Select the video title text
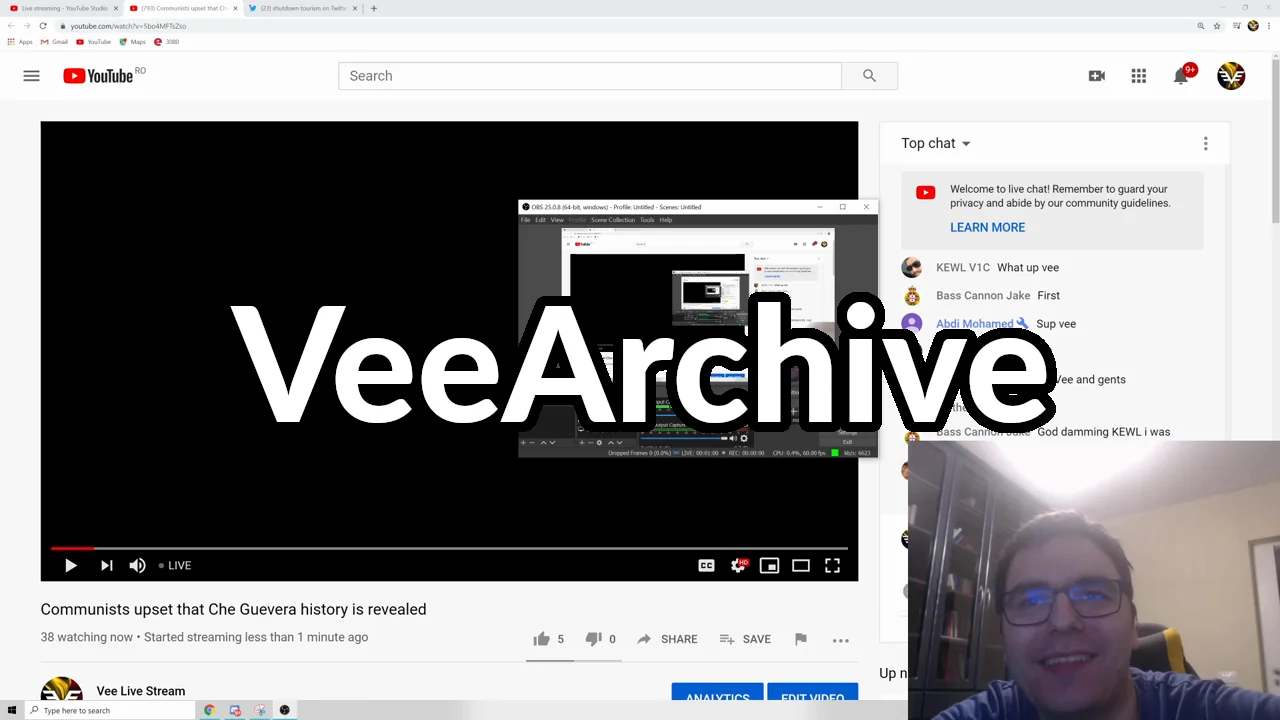This screenshot has height=720, width=1280. pyautogui.click(x=233, y=609)
